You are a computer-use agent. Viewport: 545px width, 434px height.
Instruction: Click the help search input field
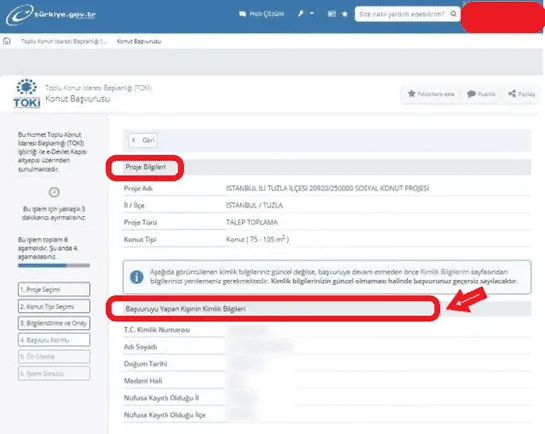(x=401, y=14)
